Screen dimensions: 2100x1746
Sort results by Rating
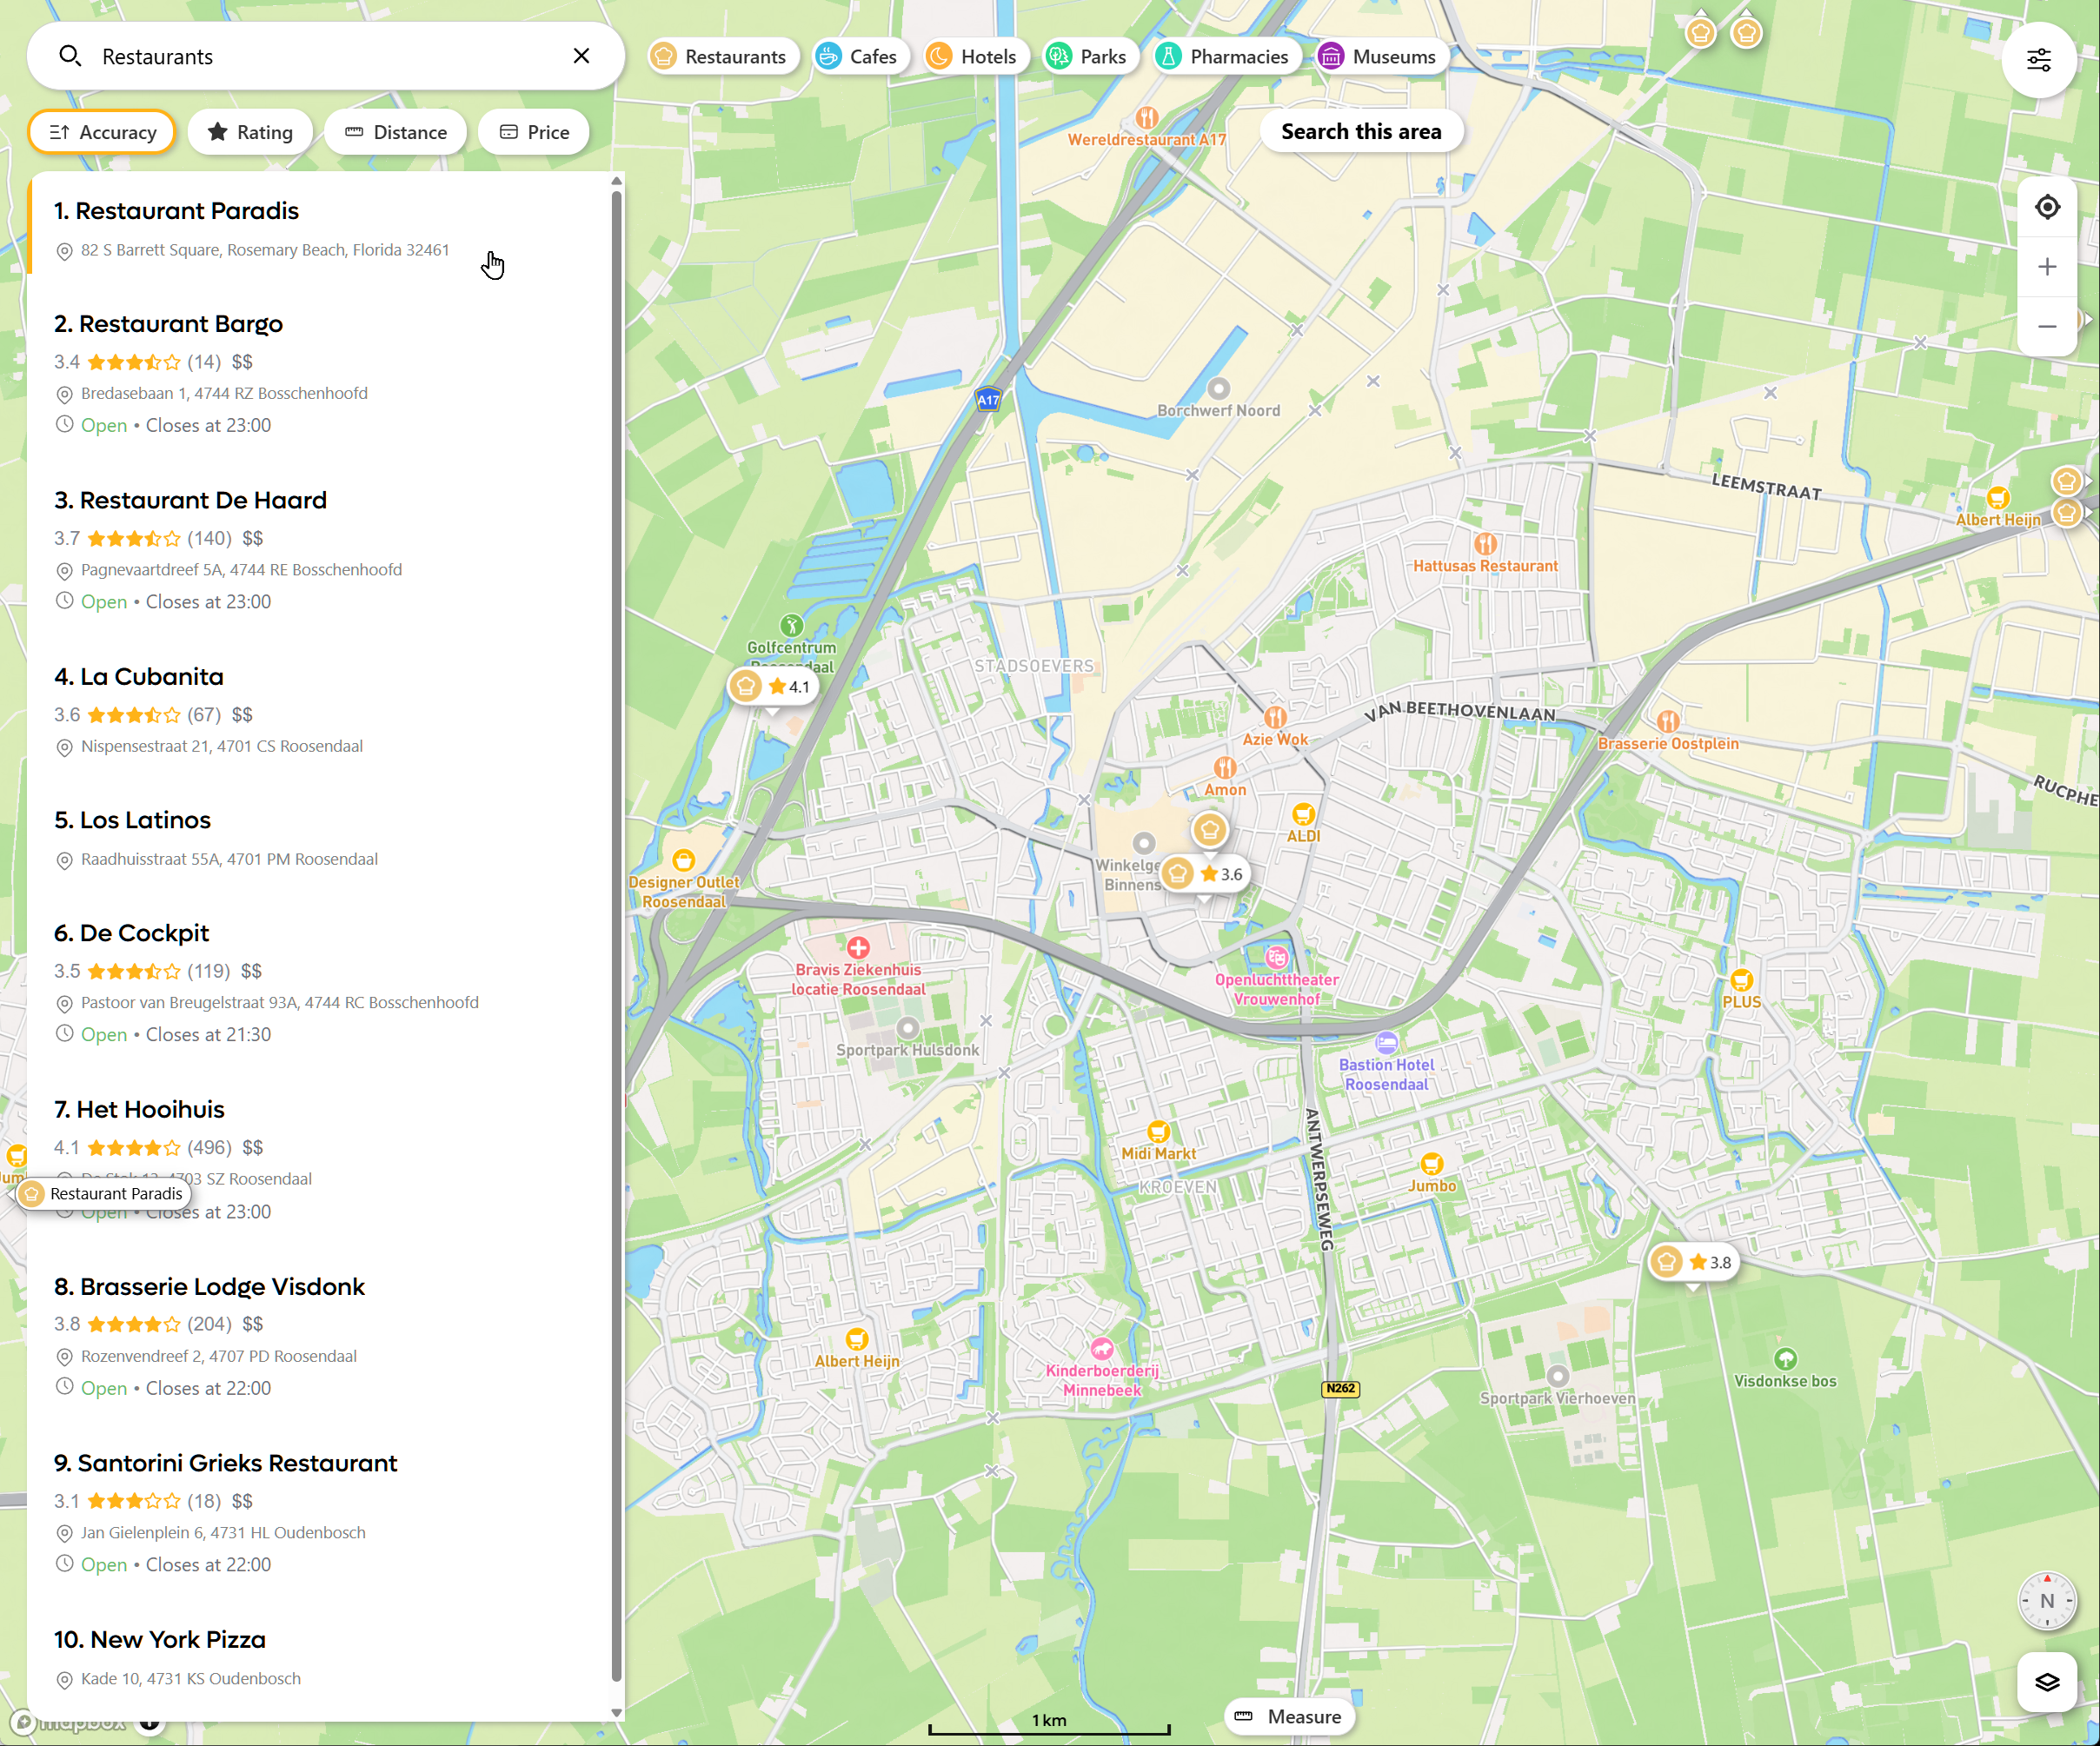tap(250, 132)
